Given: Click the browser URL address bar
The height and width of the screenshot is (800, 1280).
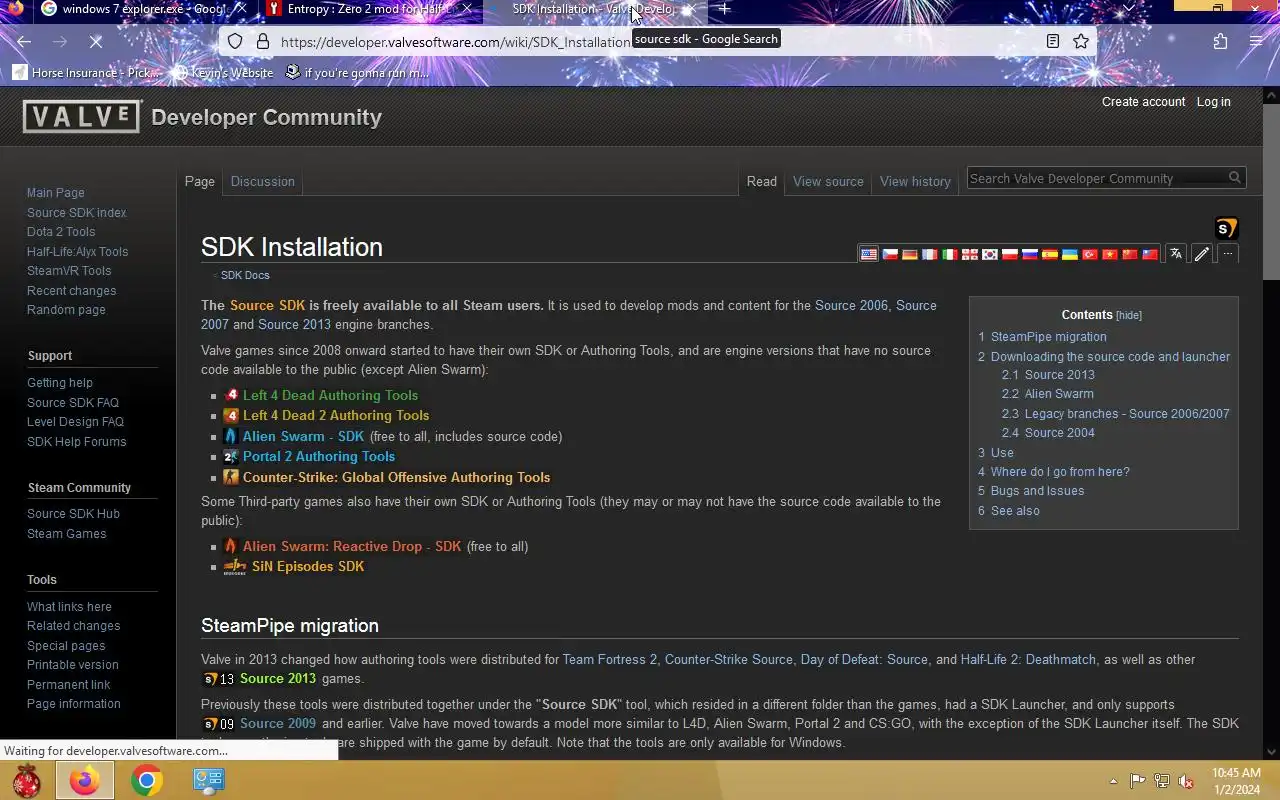Looking at the screenshot, I should pyautogui.click(x=656, y=42).
